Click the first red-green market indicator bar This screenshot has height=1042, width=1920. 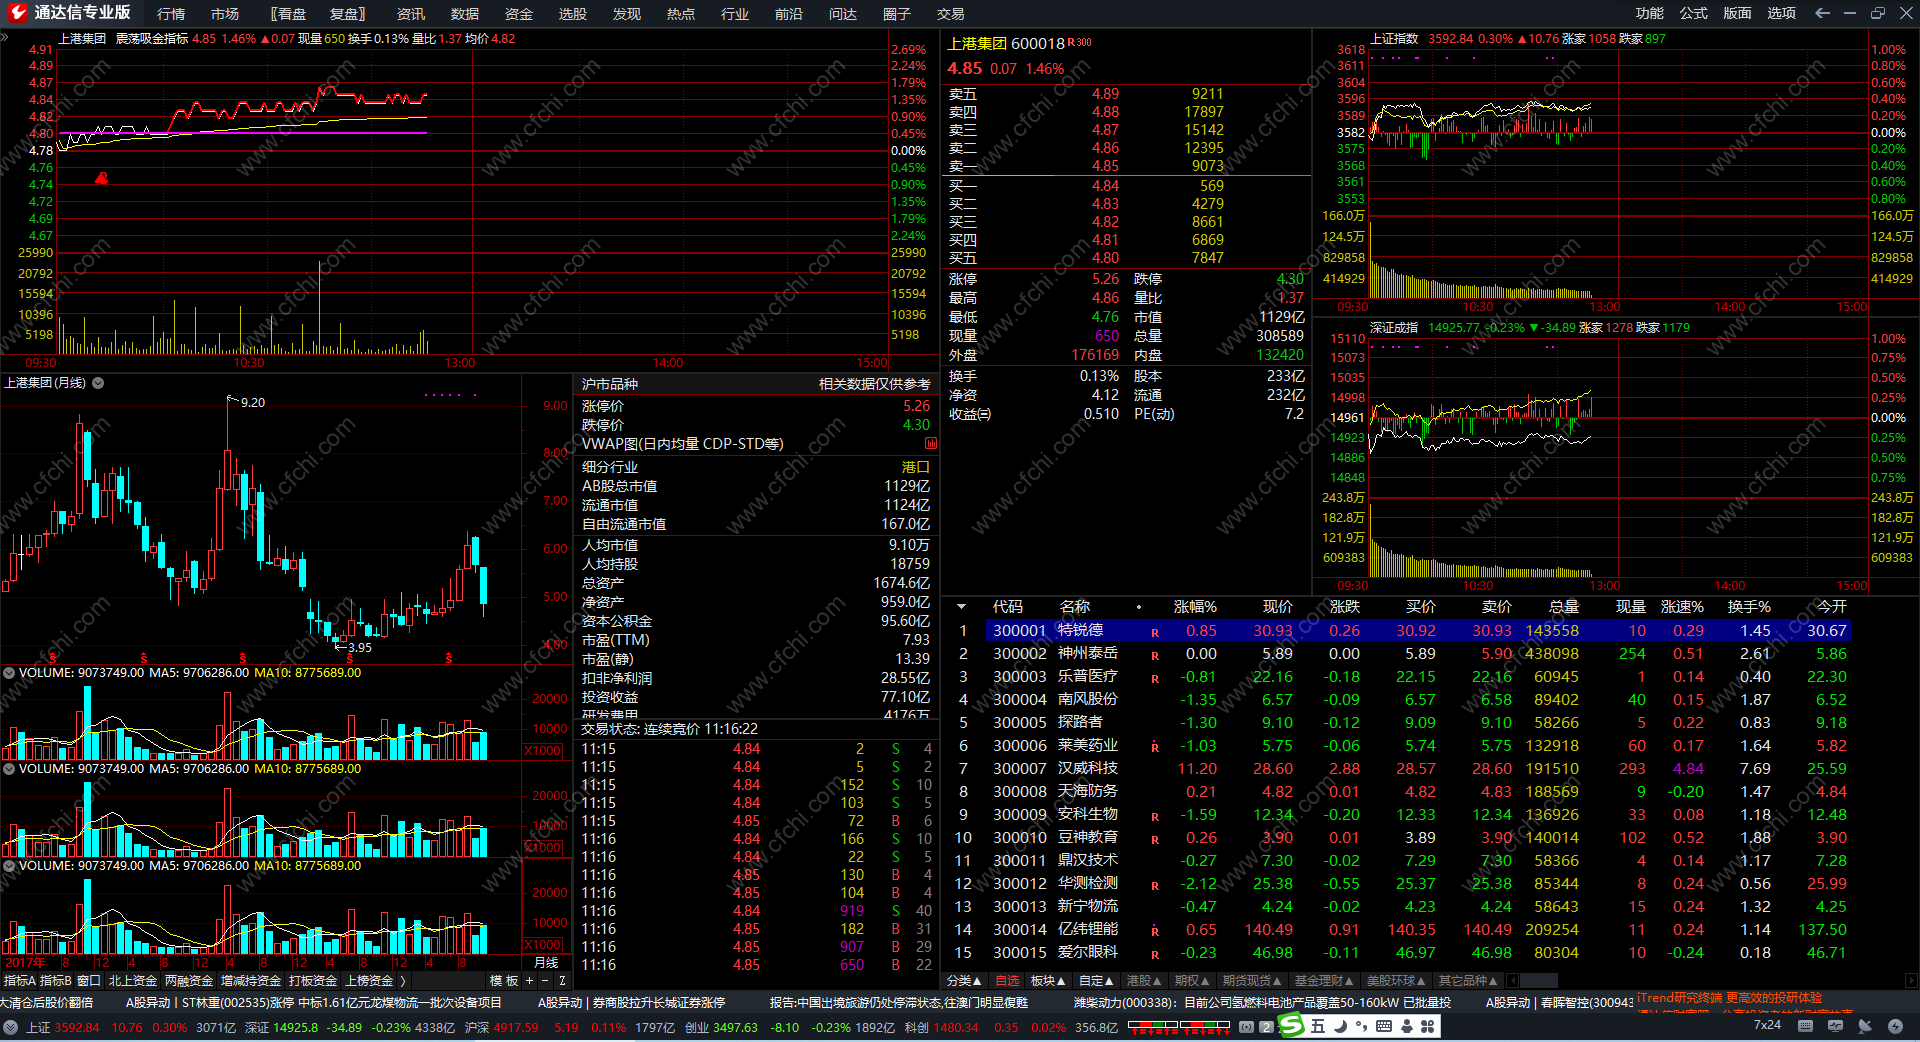pos(1153,1026)
